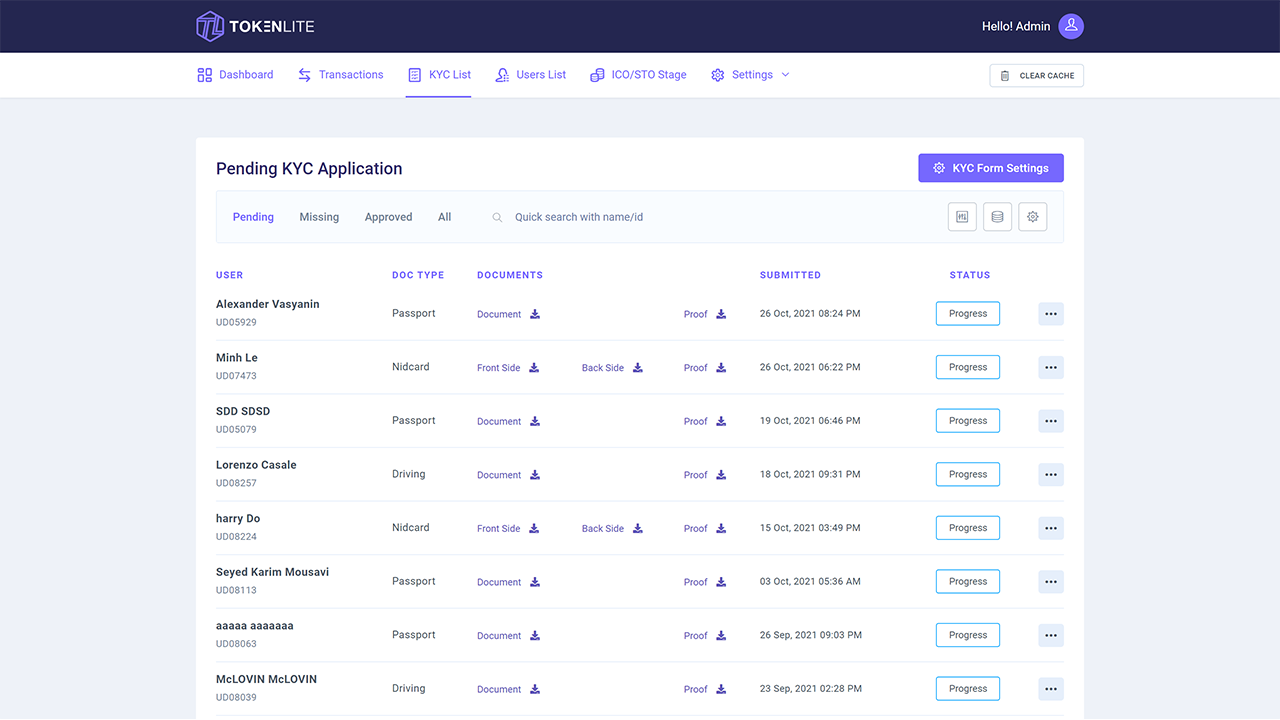Click the KYC Form Settings button
1280x720 pixels.
tap(990, 167)
